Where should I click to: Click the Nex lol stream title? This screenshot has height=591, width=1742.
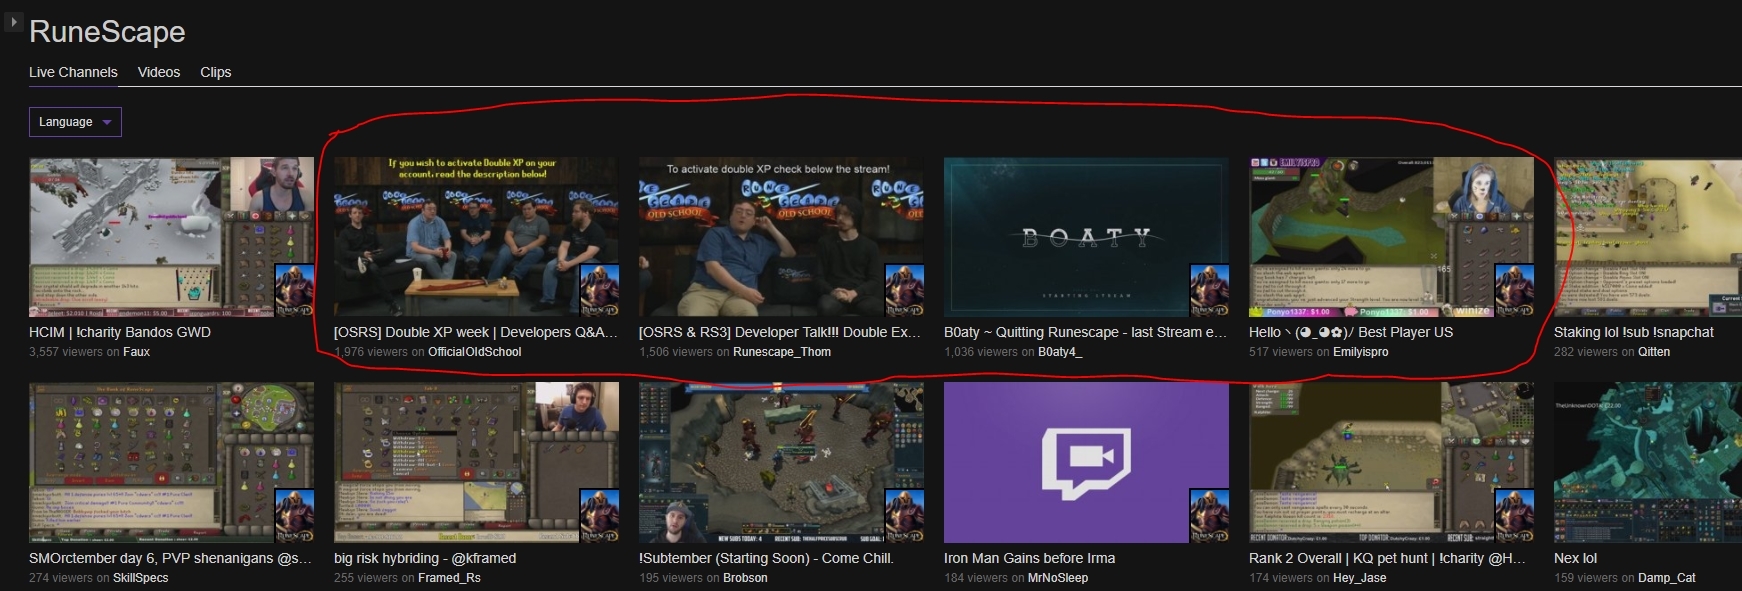(1575, 558)
